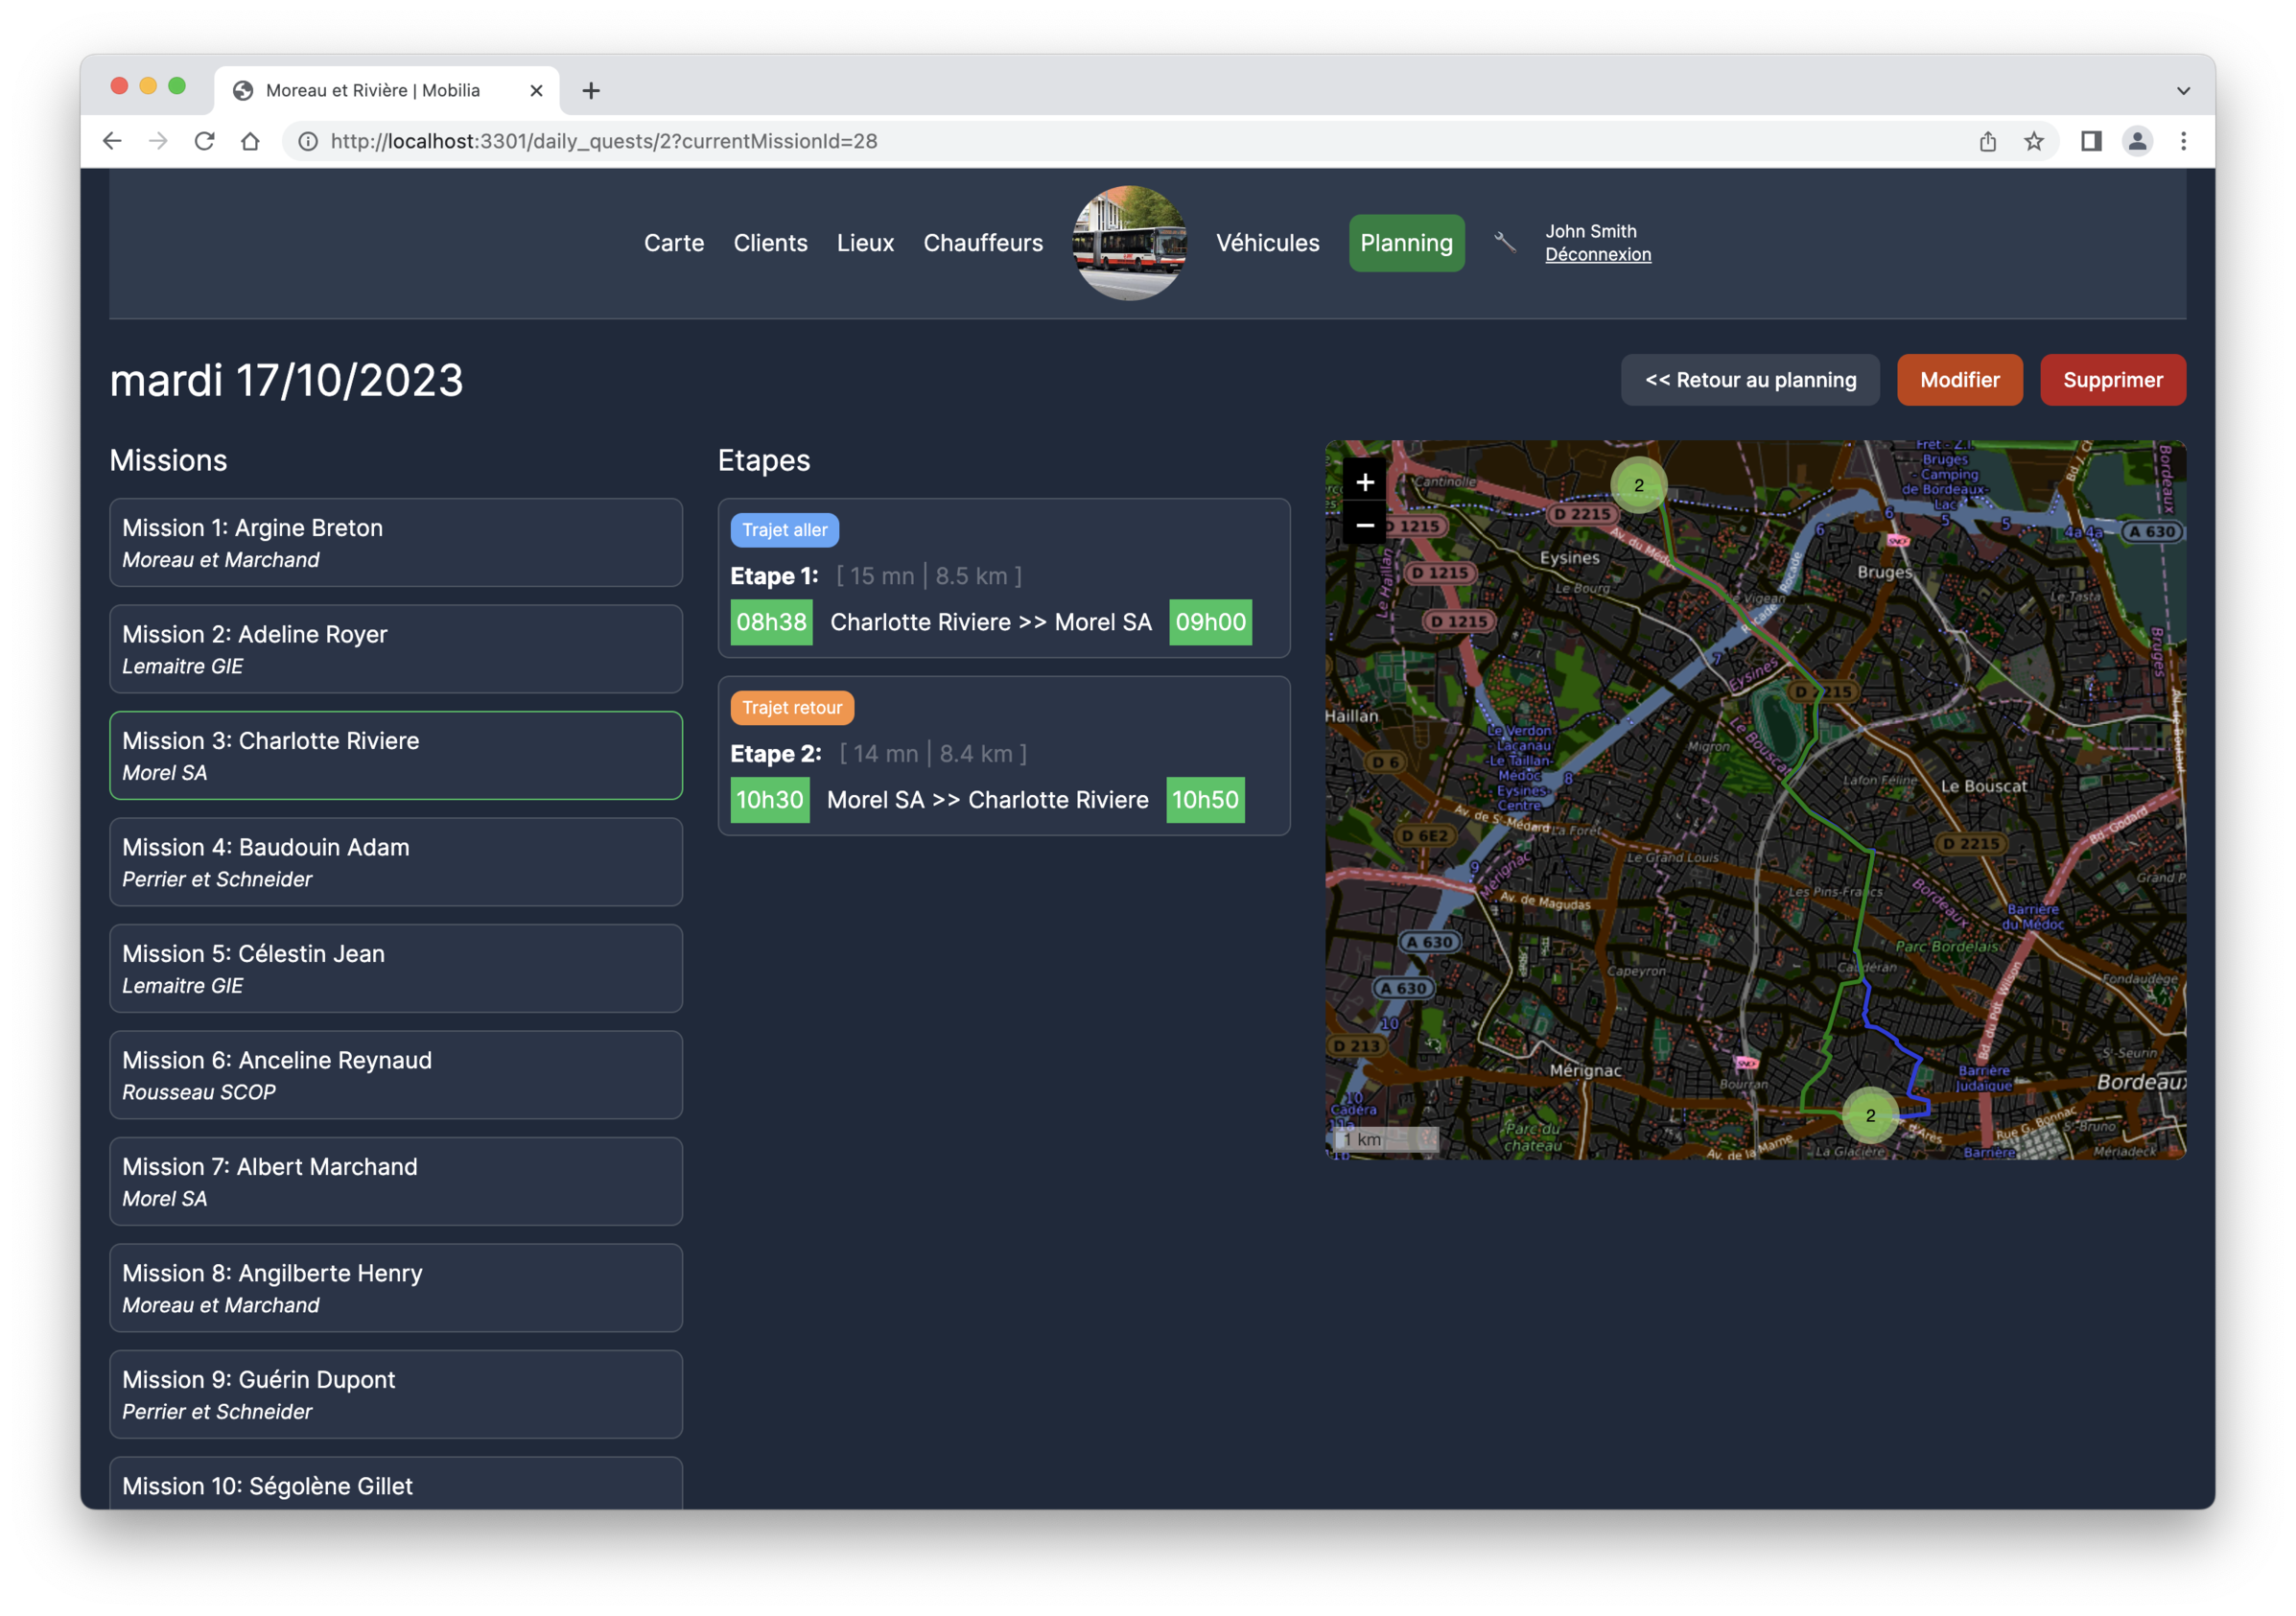Select Mission 9: Guérin Dupont
The image size is (2296, 1616).
click(396, 1395)
